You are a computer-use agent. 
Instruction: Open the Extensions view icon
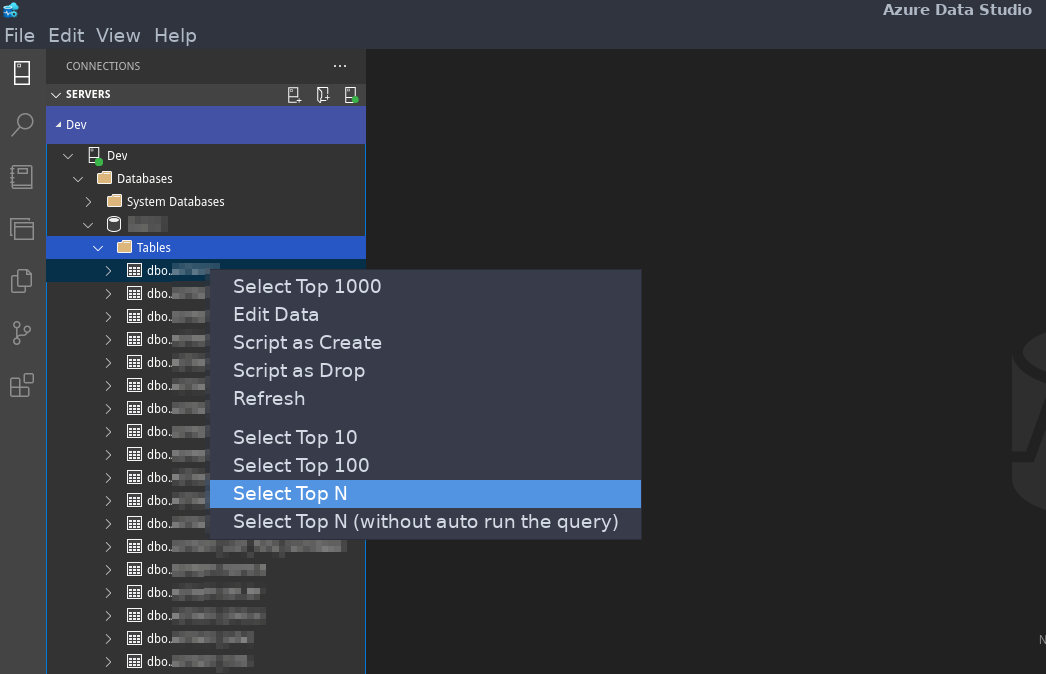point(22,385)
